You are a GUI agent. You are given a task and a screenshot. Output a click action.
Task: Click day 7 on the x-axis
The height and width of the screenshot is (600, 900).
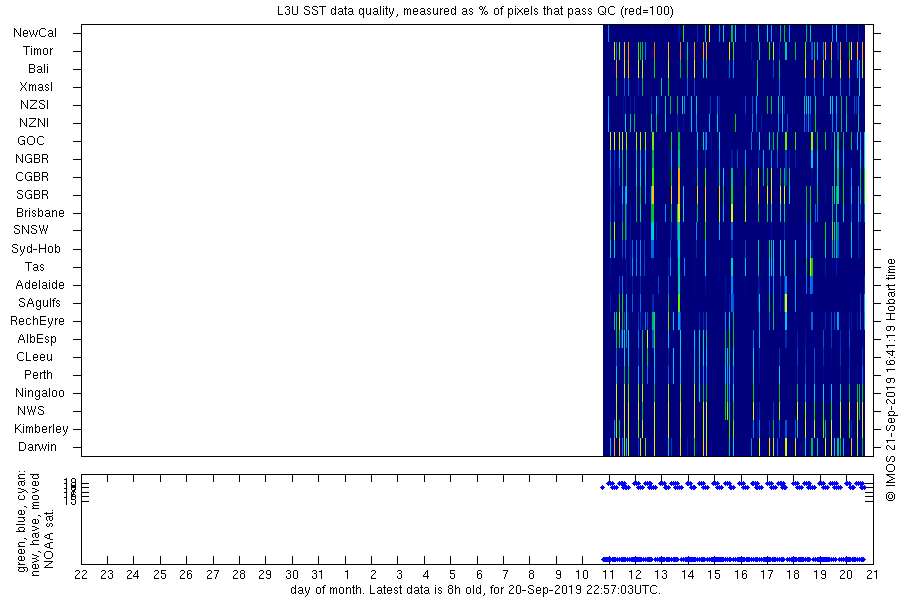tap(505, 575)
